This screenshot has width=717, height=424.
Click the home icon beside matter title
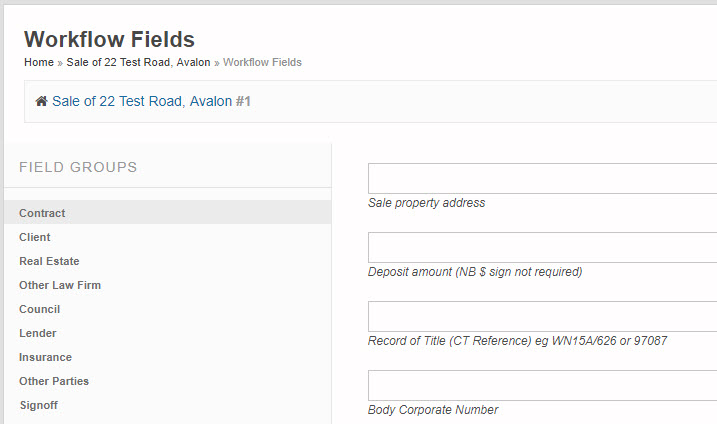click(41, 102)
